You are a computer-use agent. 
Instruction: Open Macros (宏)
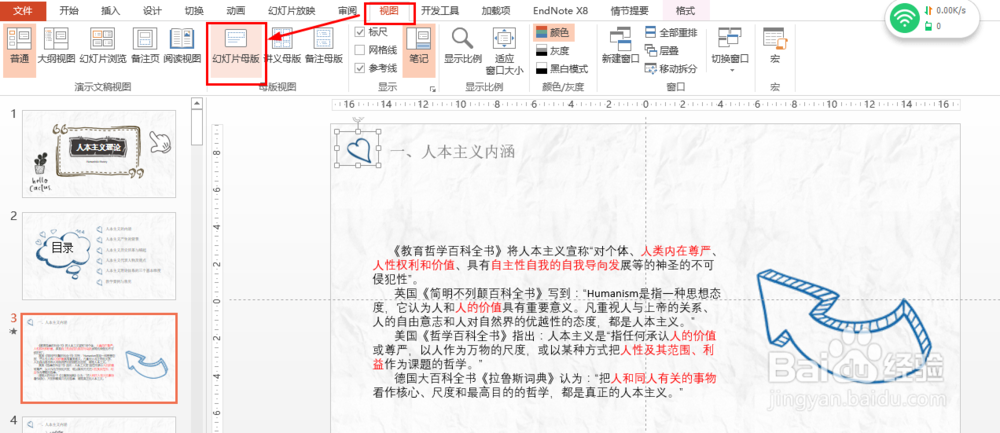point(775,46)
